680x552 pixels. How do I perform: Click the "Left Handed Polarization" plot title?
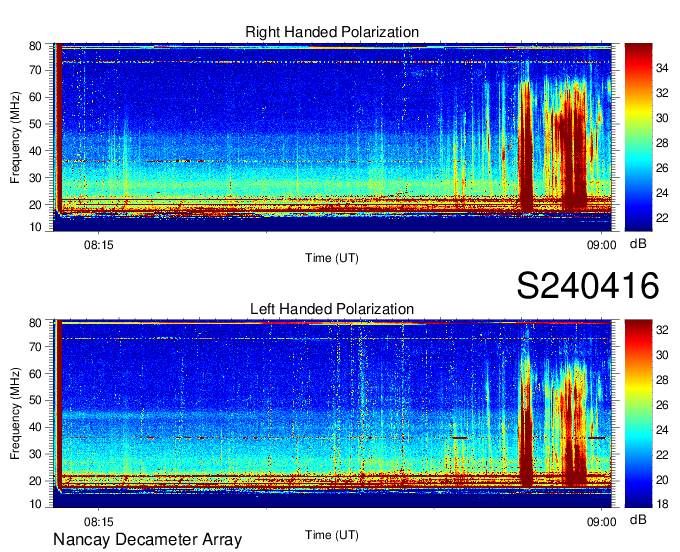tap(332, 309)
